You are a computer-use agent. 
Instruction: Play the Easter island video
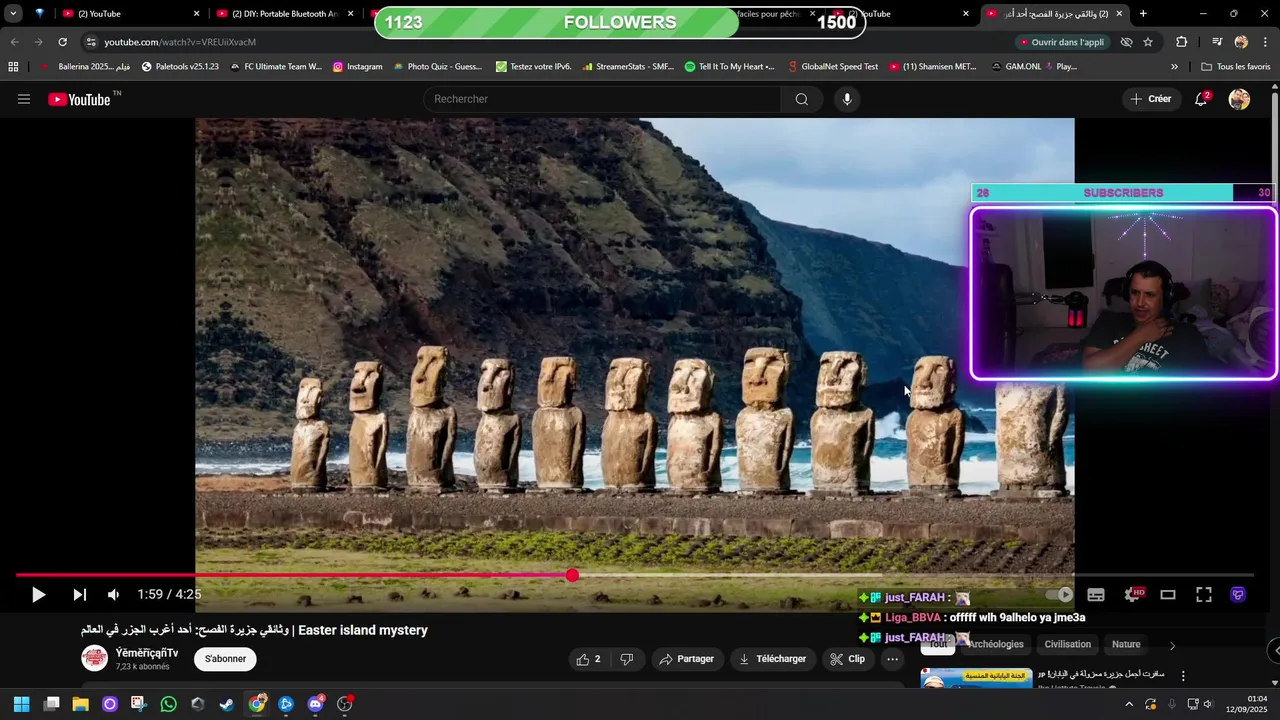[x=38, y=595]
